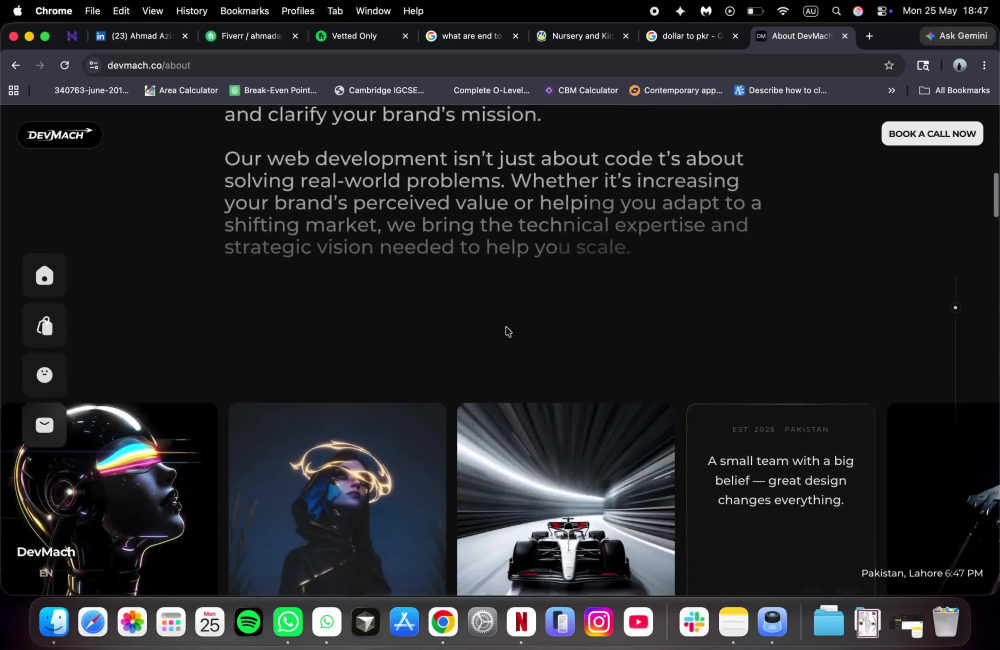Open the Contemporary app bookmark
1000x650 pixels.
click(x=676, y=91)
